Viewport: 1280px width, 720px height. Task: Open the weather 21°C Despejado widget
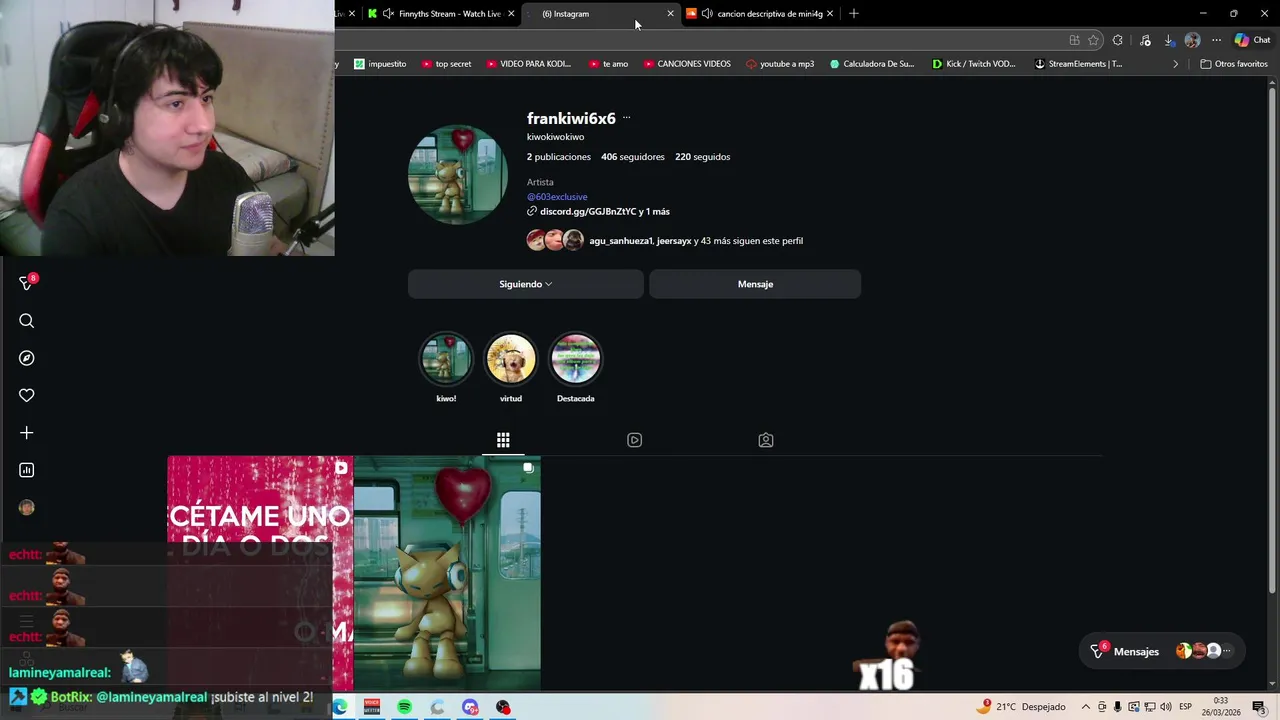click(1022, 707)
